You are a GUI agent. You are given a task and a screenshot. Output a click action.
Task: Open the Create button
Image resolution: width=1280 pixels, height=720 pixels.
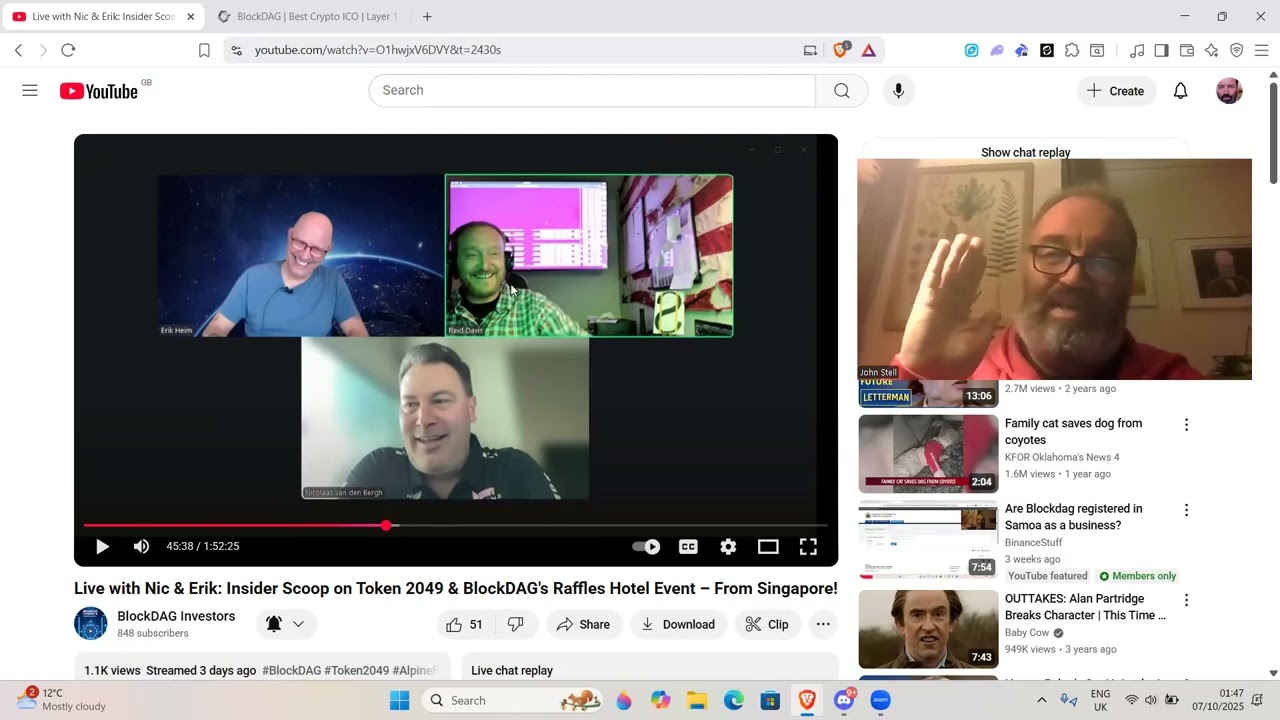1116,91
